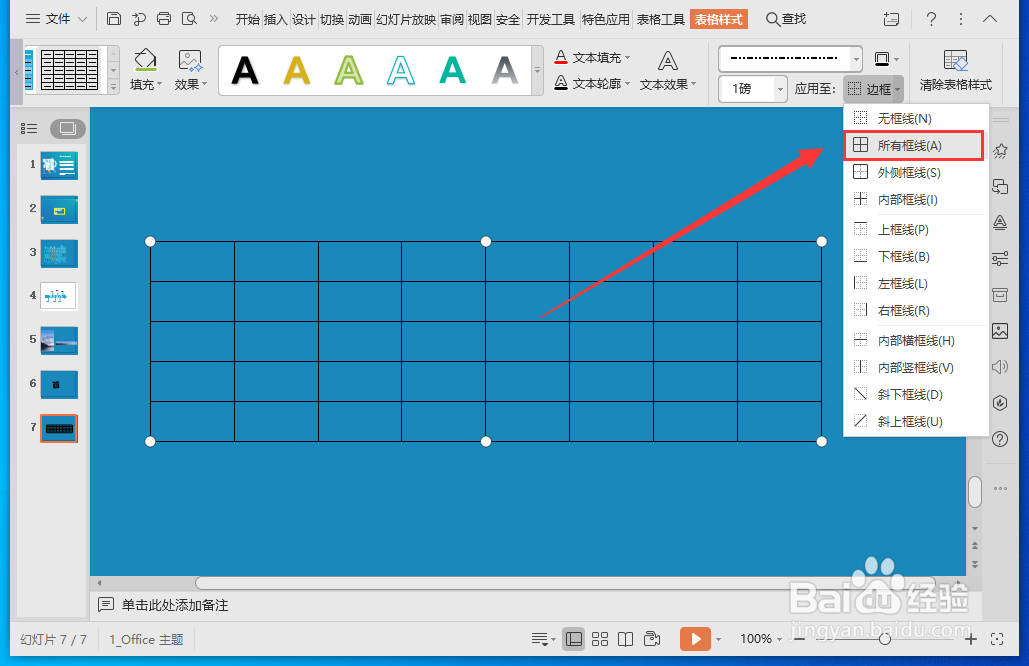Switch to the 插入 ribbon tab
Image resolution: width=1029 pixels, height=666 pixels.
point(276,20)
